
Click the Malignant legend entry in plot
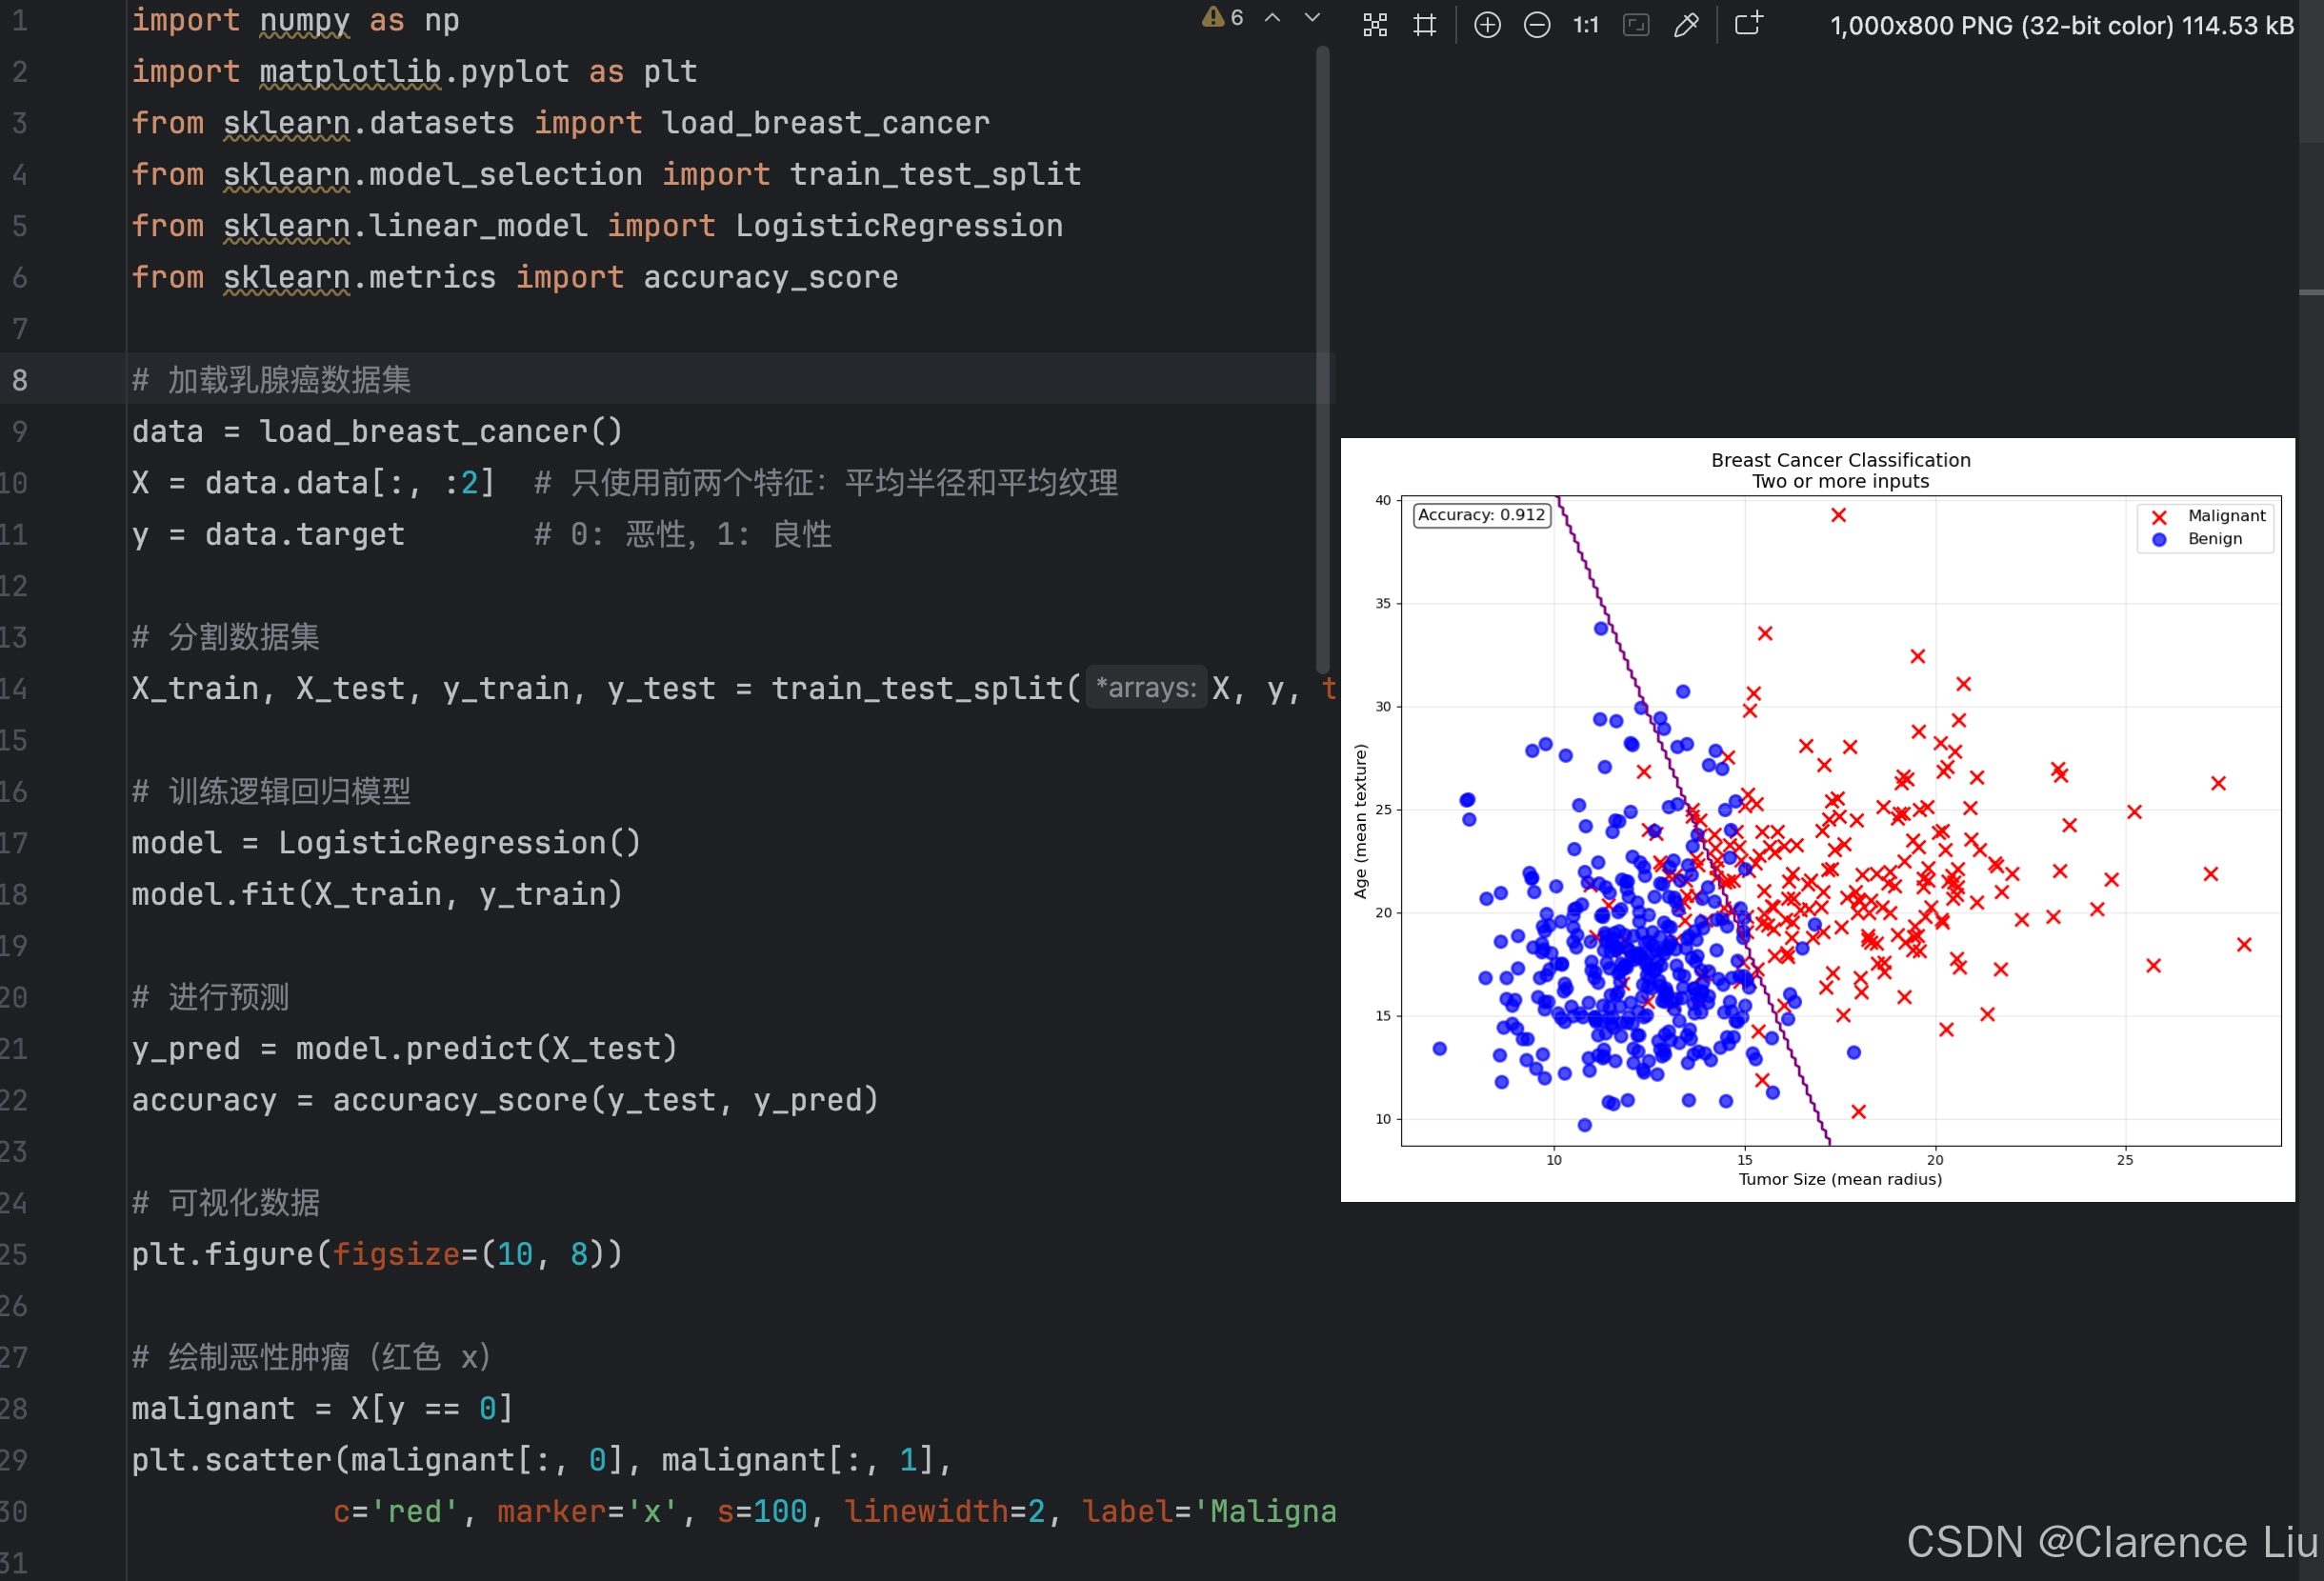click(x=2225, y=516)
